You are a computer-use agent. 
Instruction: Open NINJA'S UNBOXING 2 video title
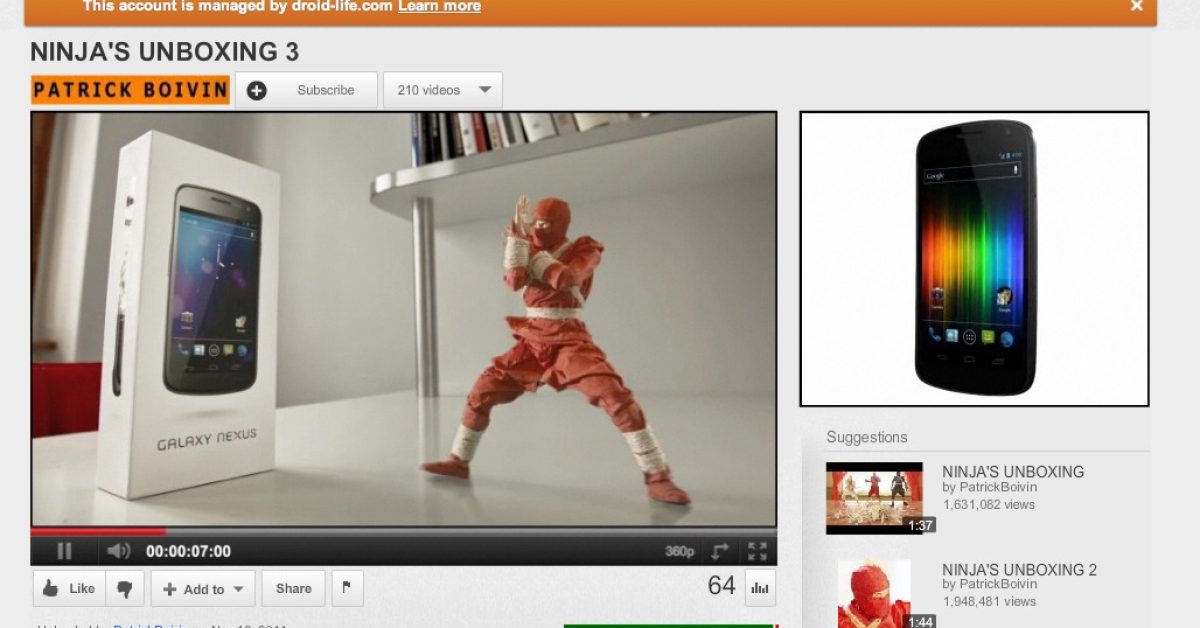point(1019,570)
